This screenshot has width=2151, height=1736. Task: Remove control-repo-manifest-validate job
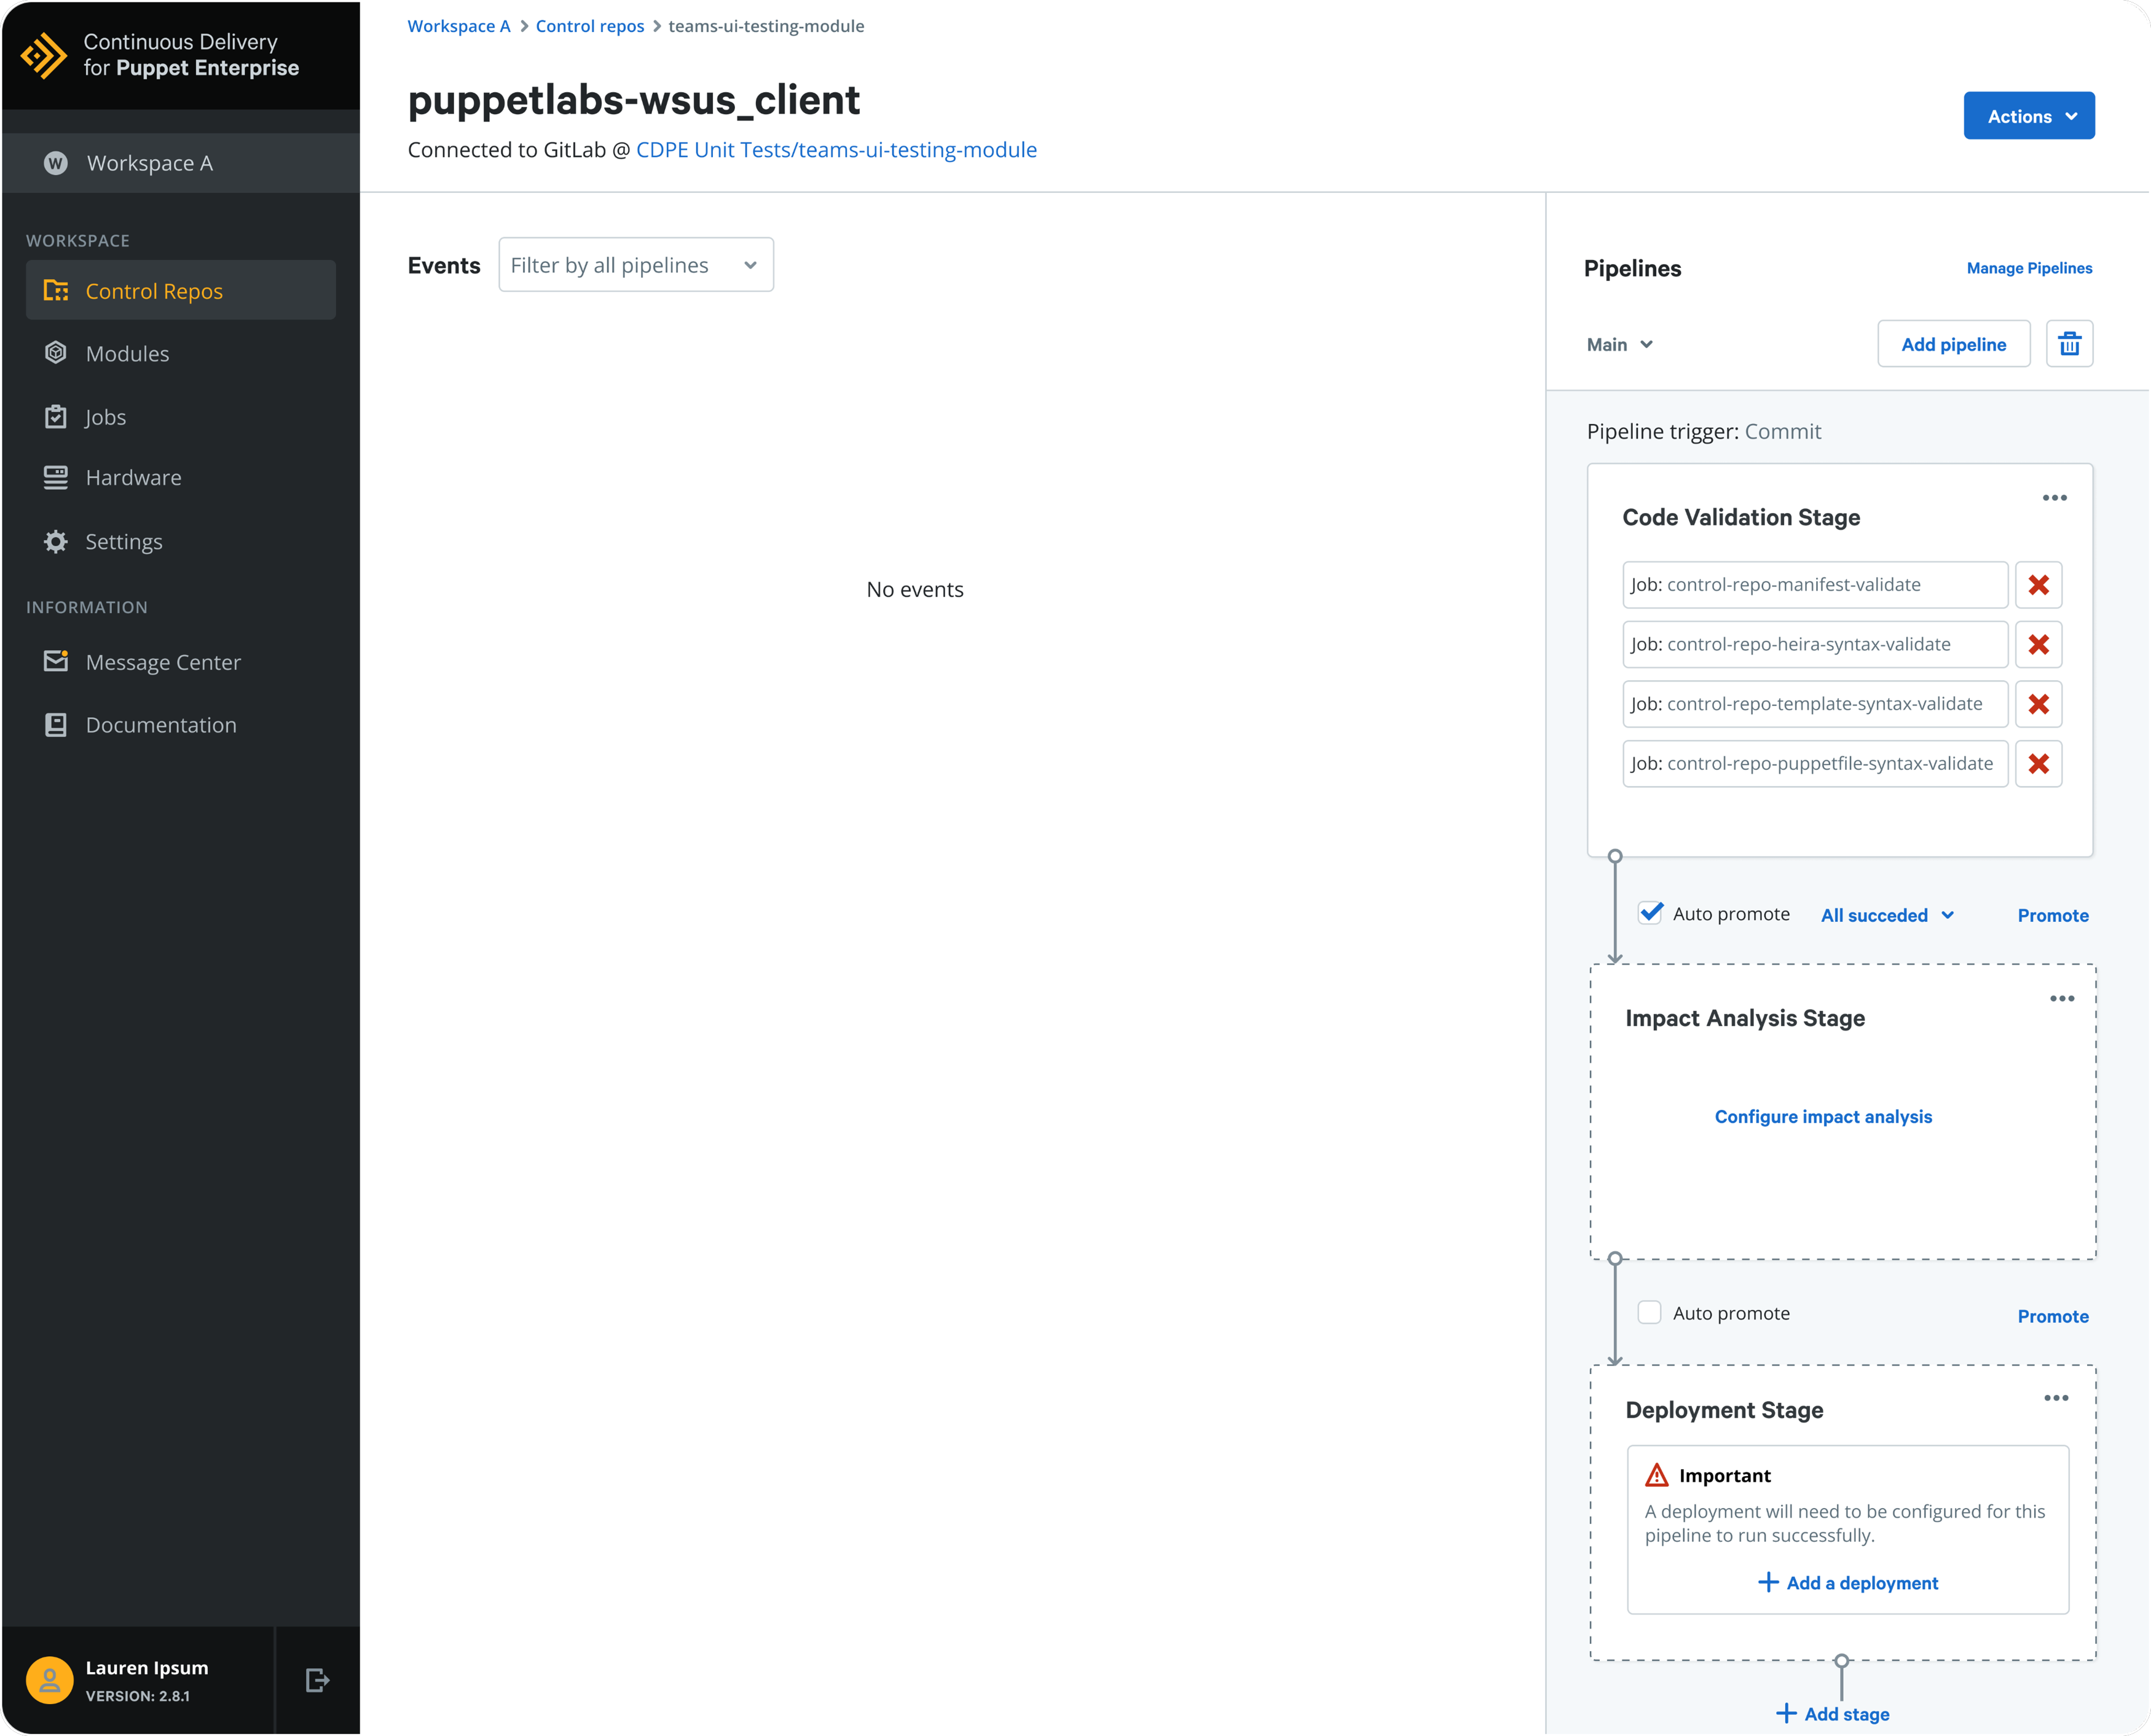click(x=2038, y=585)
